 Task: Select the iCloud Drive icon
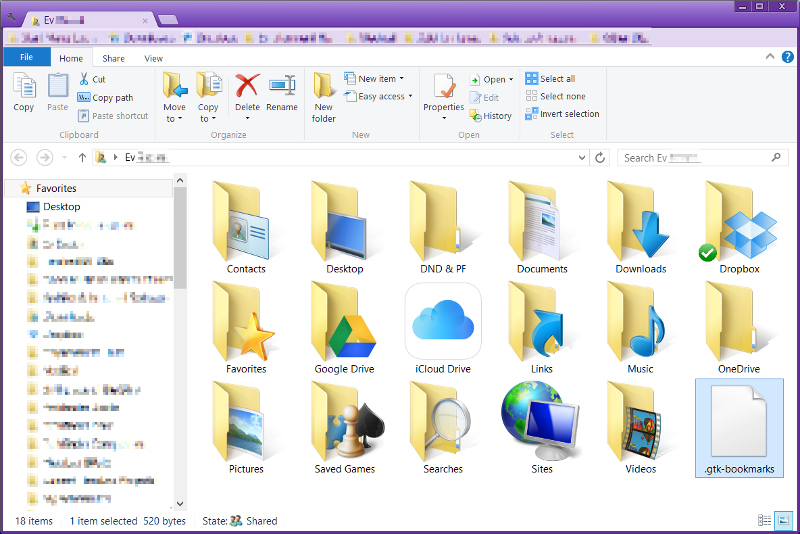click(443, 328)
